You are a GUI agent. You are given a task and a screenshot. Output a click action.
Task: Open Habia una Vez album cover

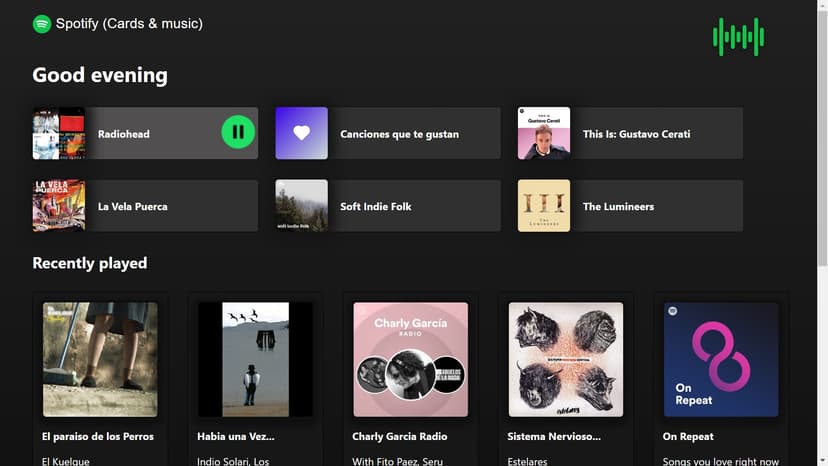pos(255,359)
